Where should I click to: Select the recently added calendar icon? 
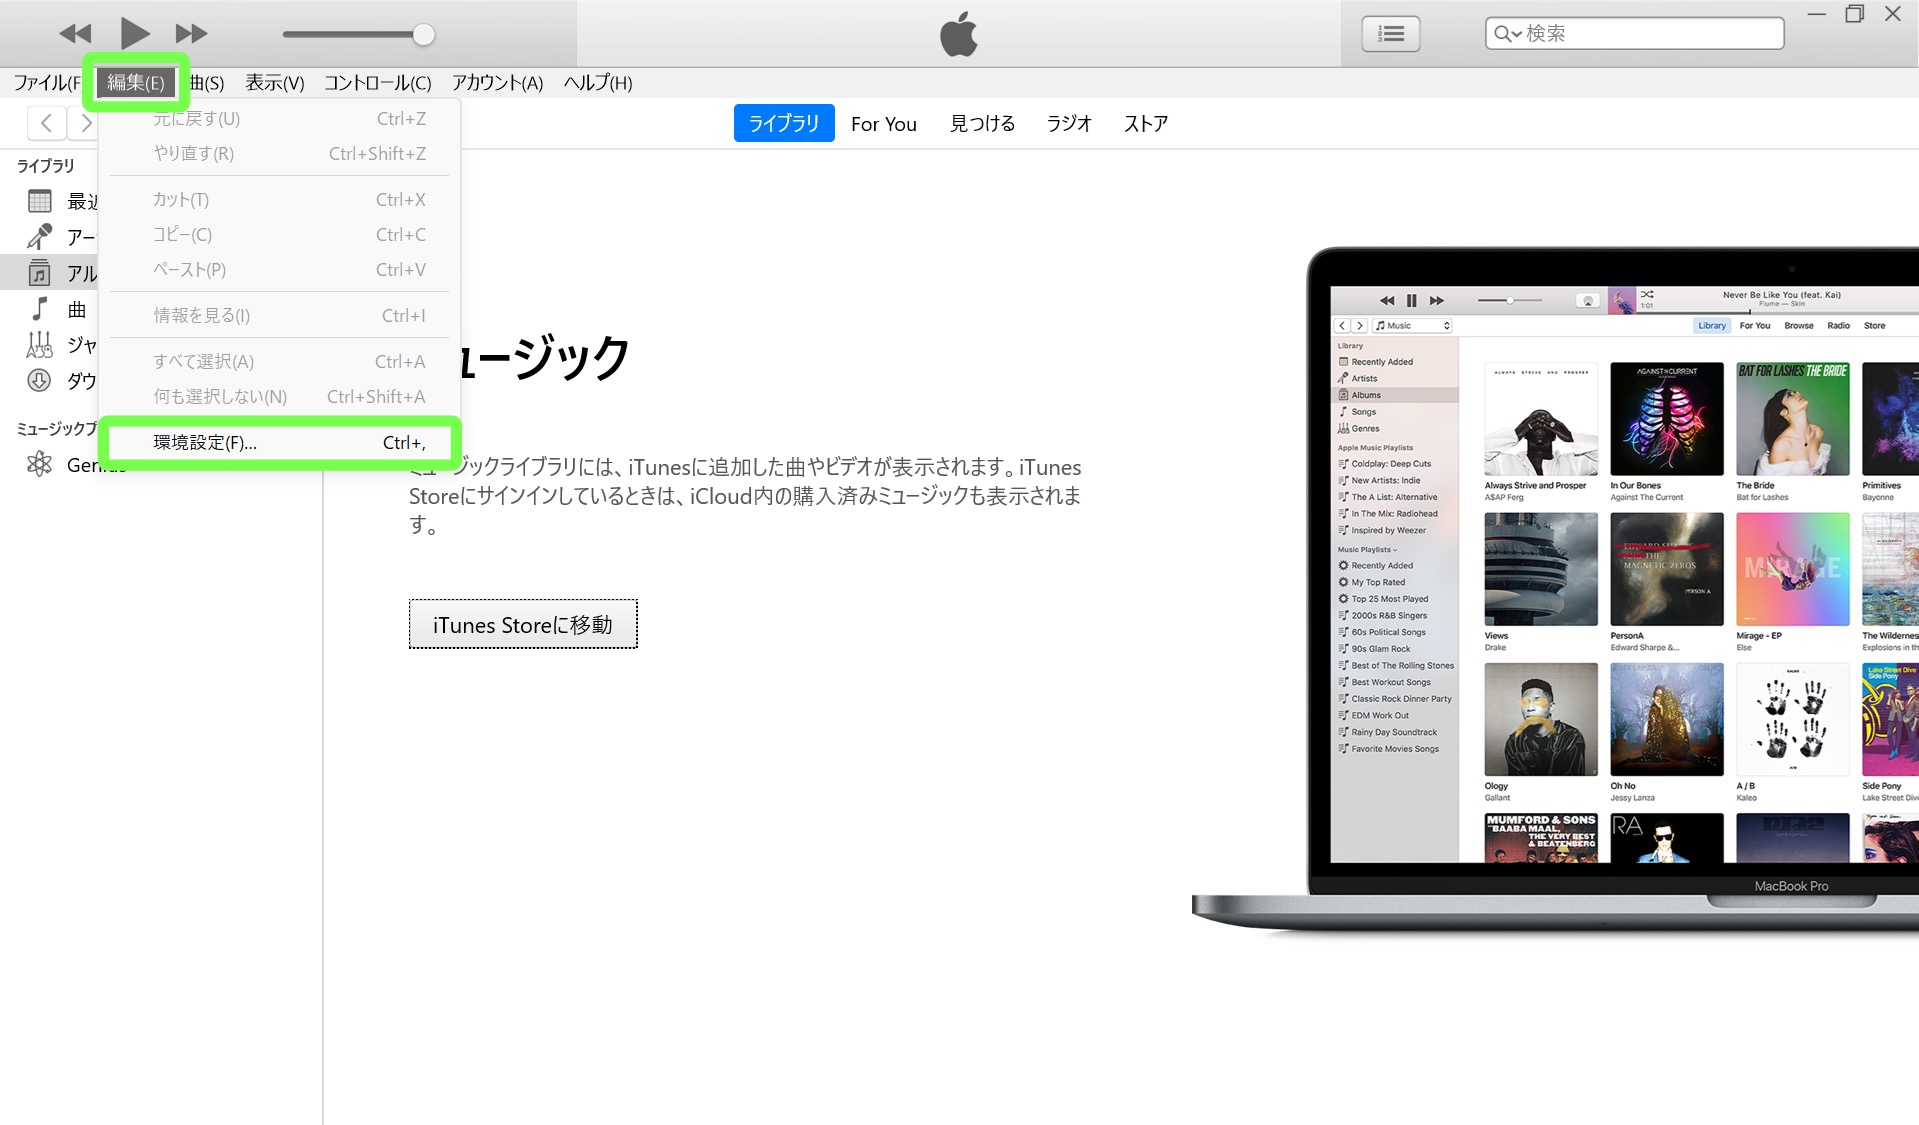click(40, 201)
